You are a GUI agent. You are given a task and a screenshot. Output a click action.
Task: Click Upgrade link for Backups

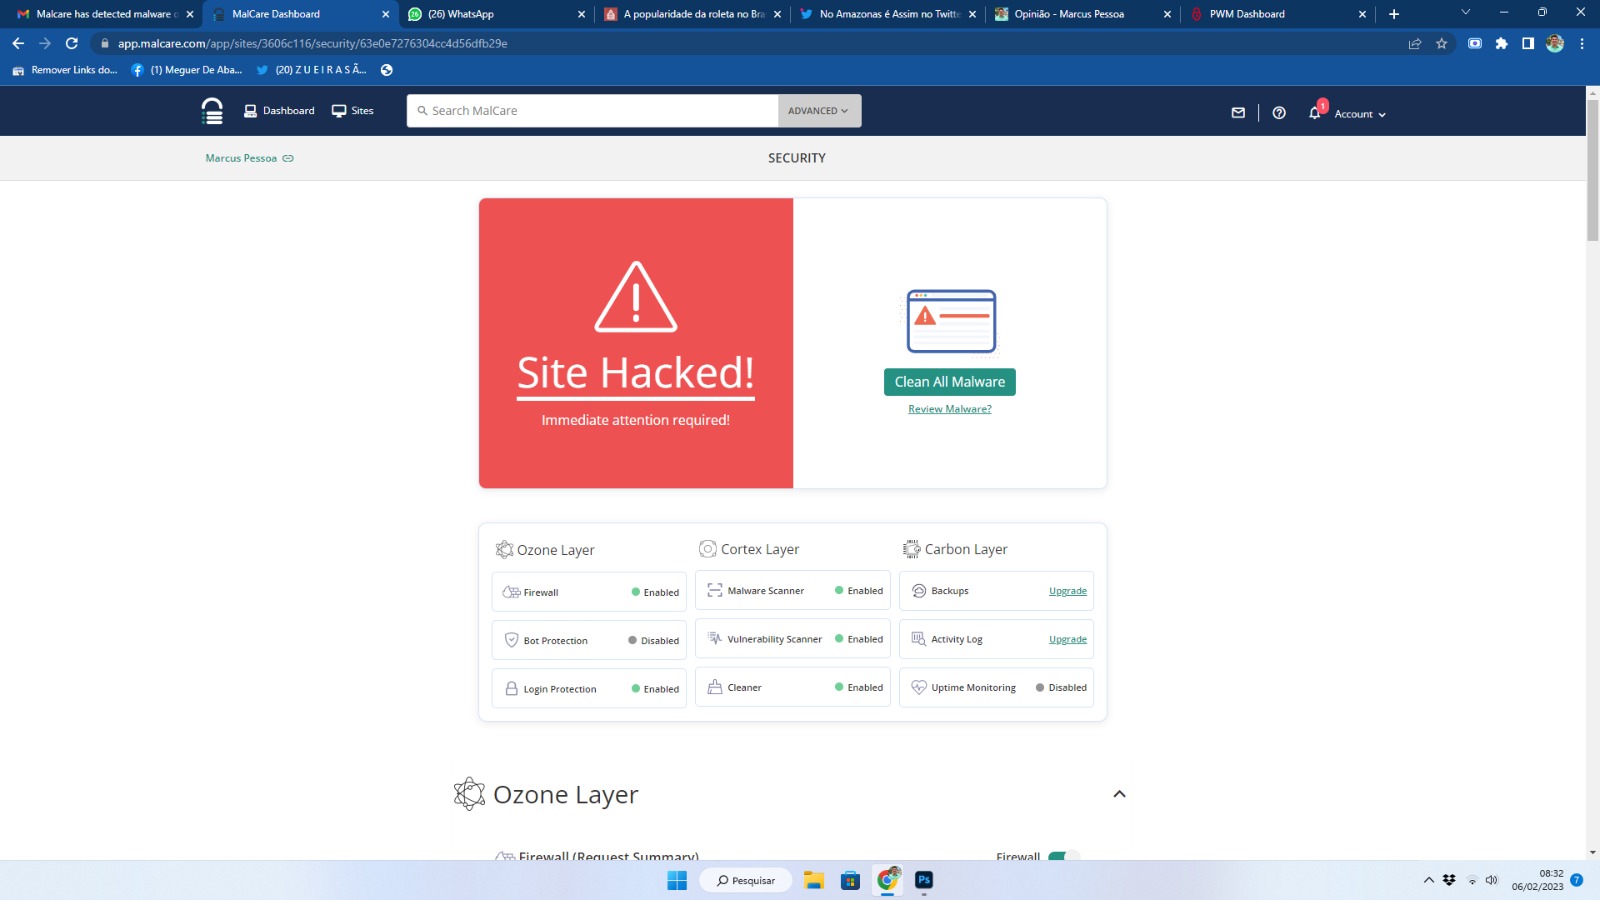pyautogui.click(x=1068, y=591)
